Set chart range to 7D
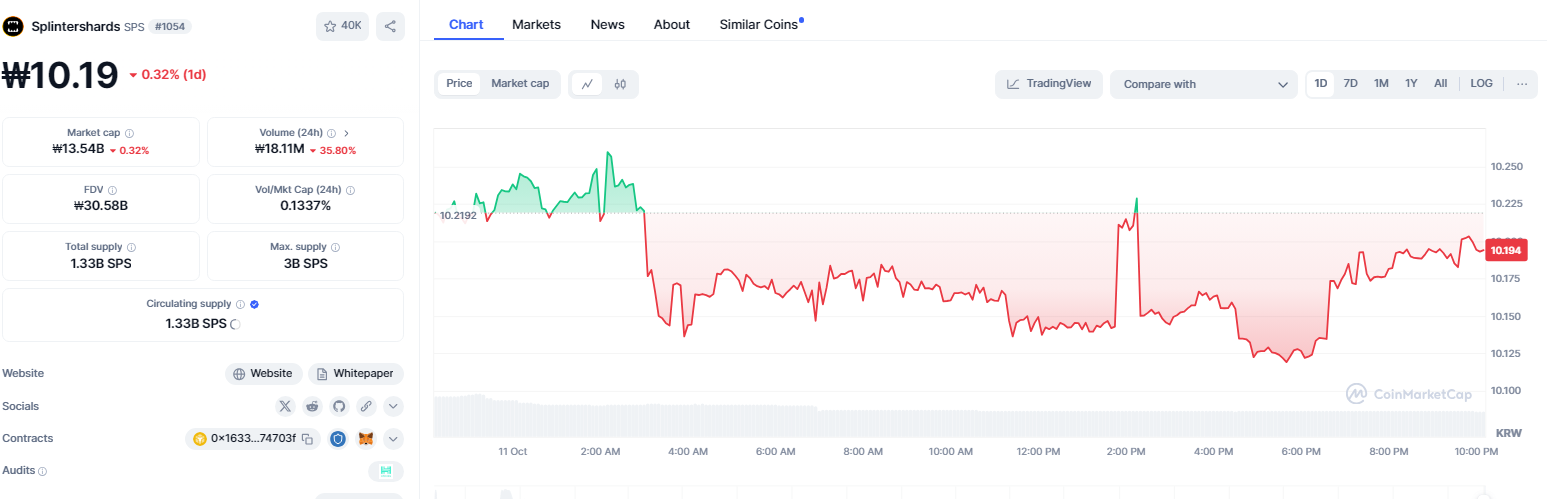The width and height of the screenshot is (1547, 499). click(1350, 84)
